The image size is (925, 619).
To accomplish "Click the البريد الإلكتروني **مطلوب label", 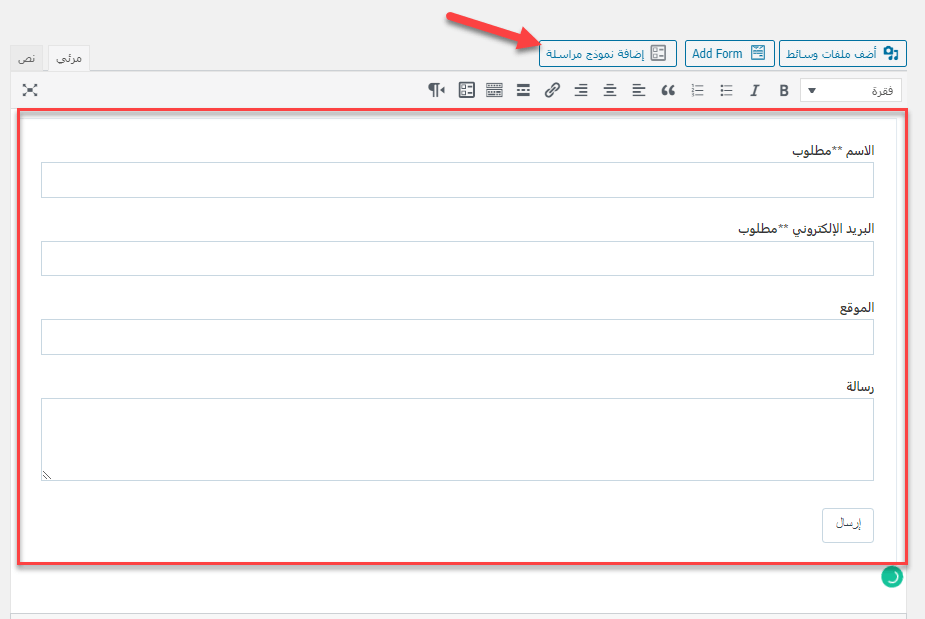I will [806, 229].
